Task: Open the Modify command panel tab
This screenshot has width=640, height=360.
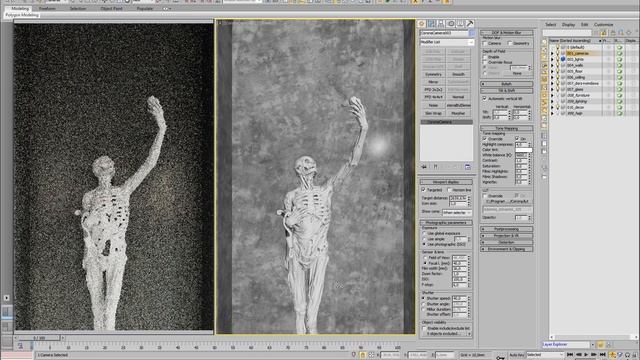Action: [x=431, y=24]
